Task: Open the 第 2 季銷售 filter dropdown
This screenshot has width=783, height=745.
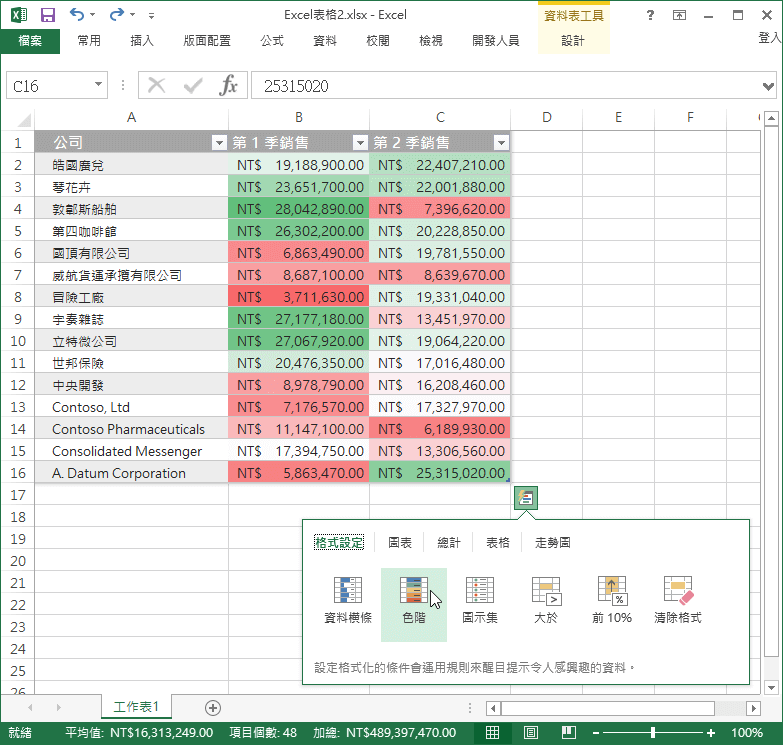Action: coord(501,143)
